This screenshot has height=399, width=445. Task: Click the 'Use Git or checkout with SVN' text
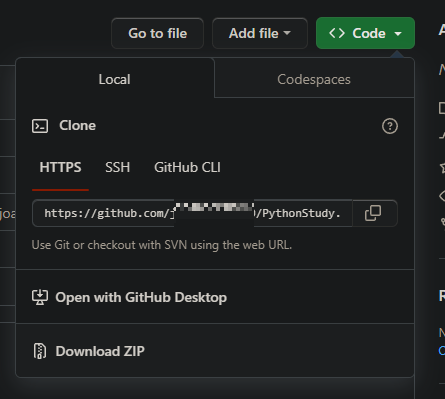point(162,245)
